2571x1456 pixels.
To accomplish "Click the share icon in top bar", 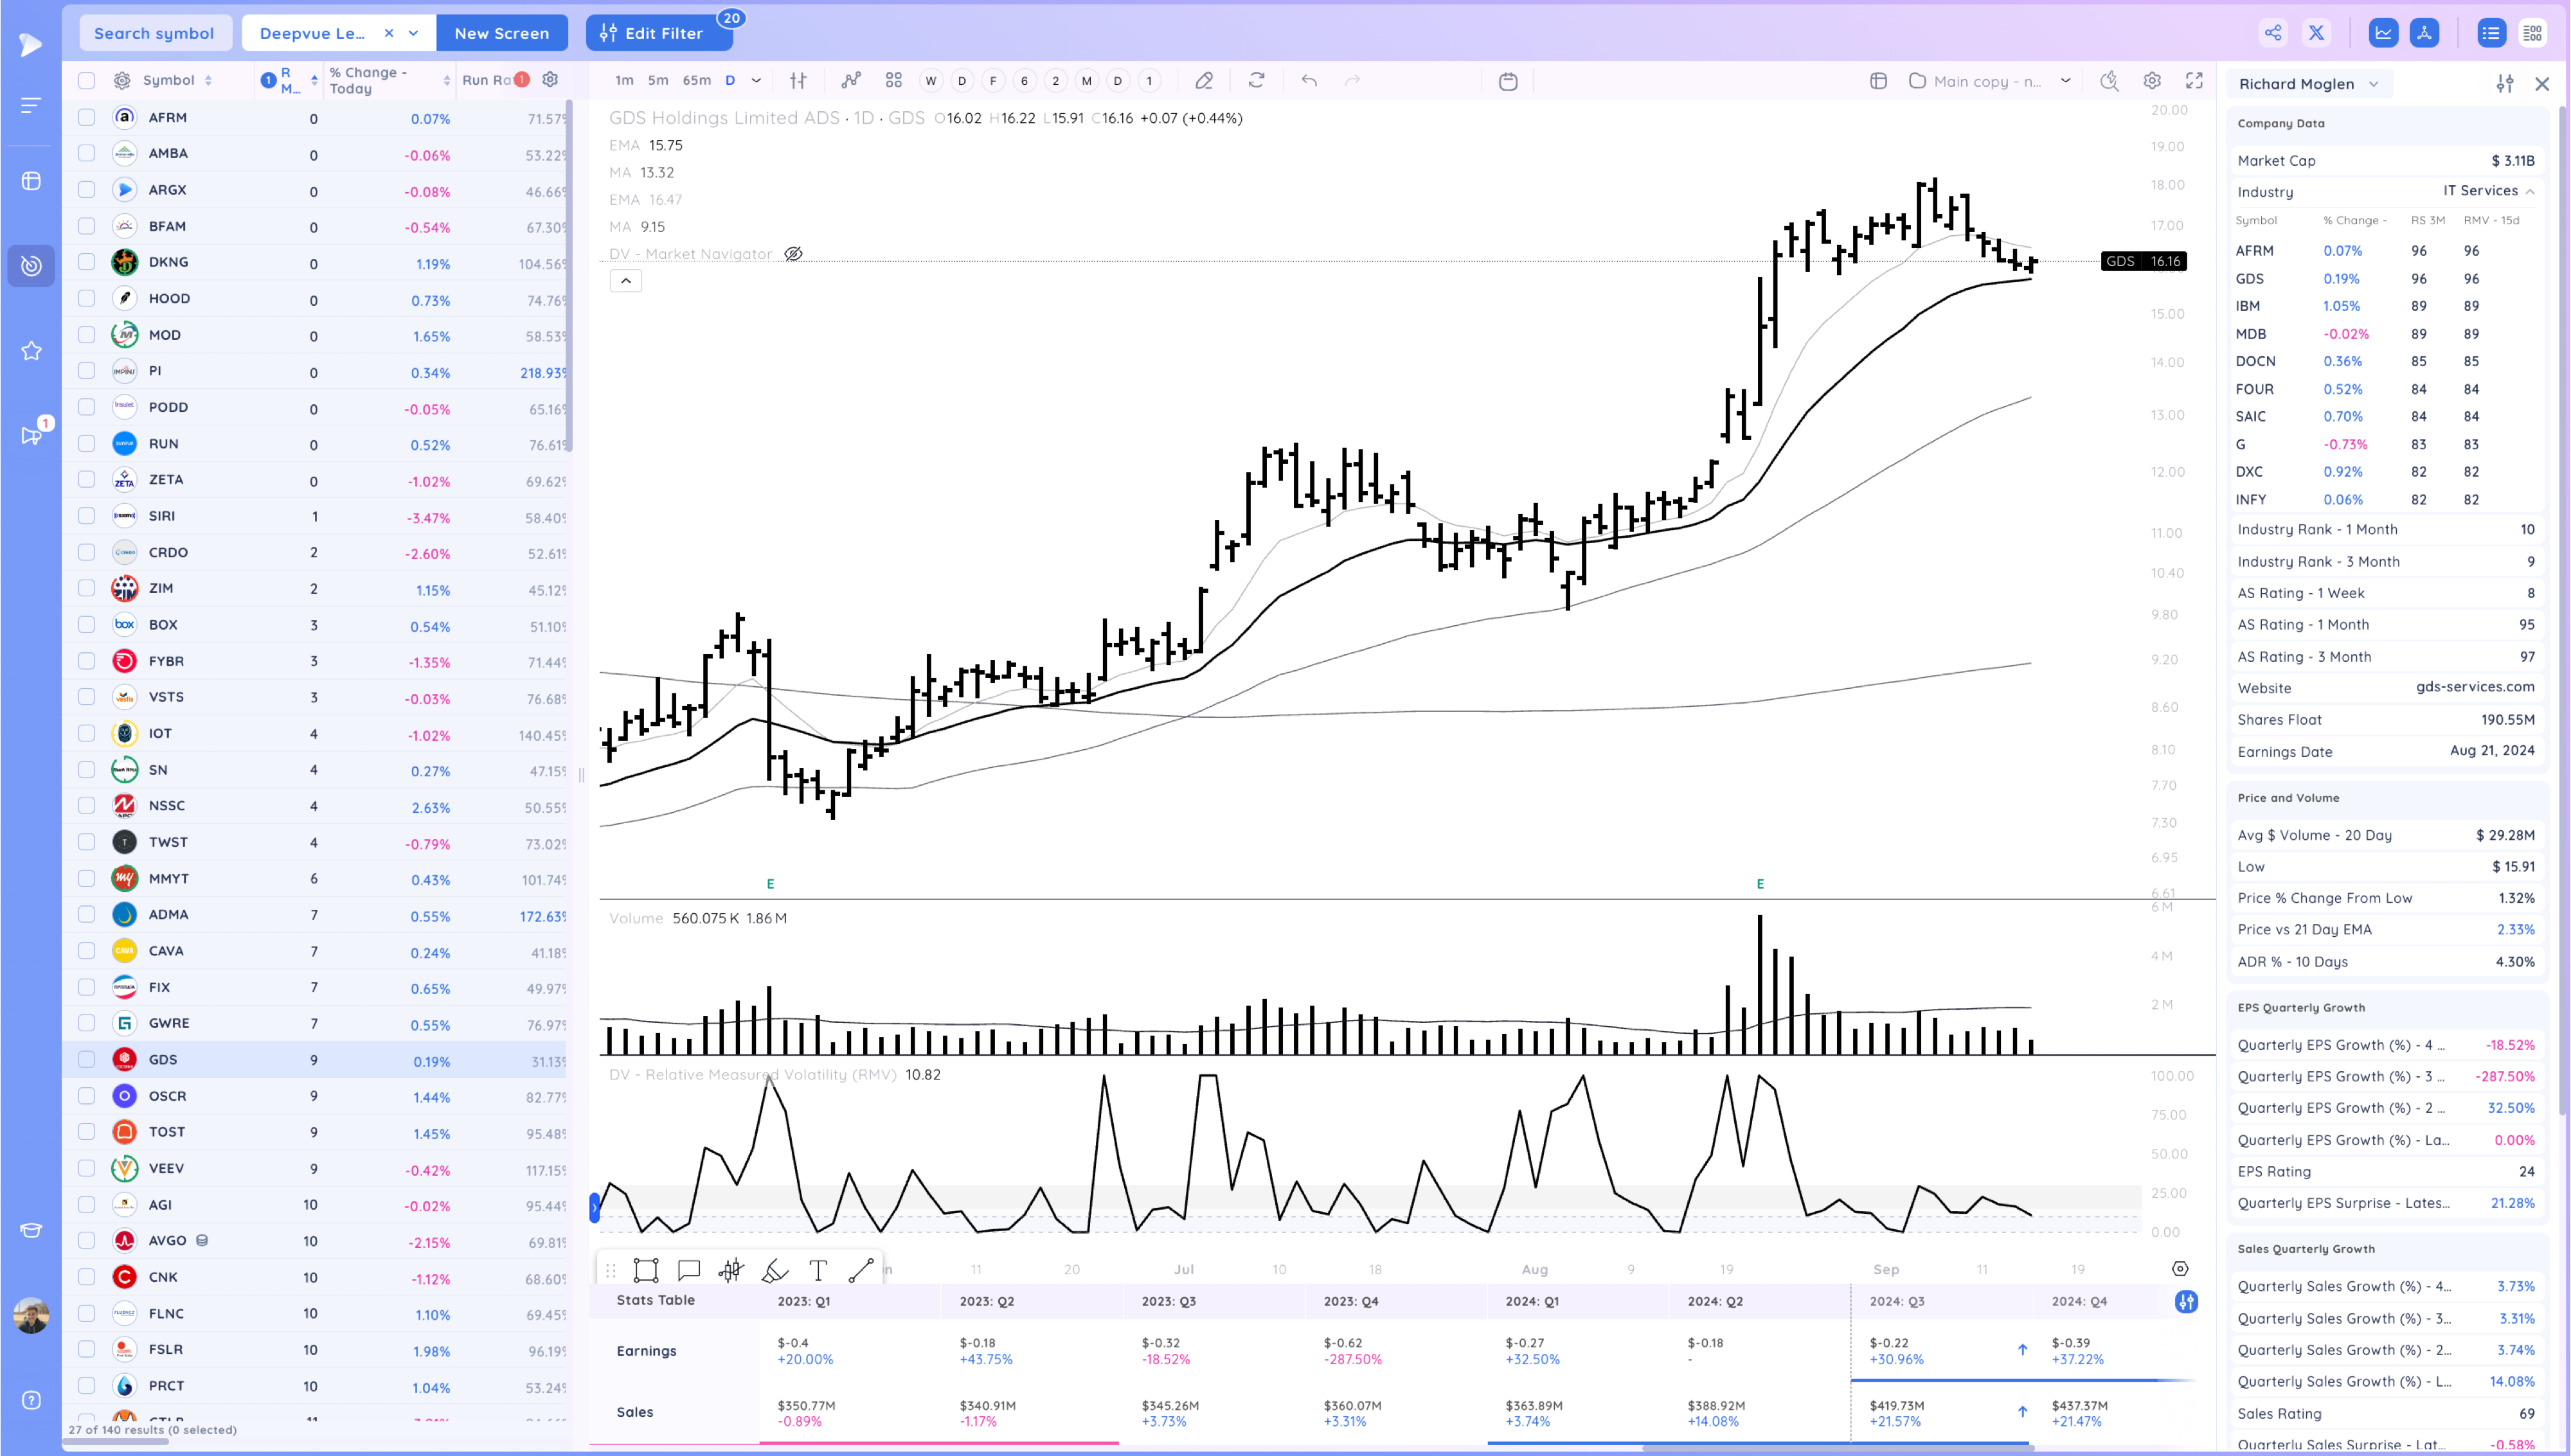I will [x=2273, y=33].
